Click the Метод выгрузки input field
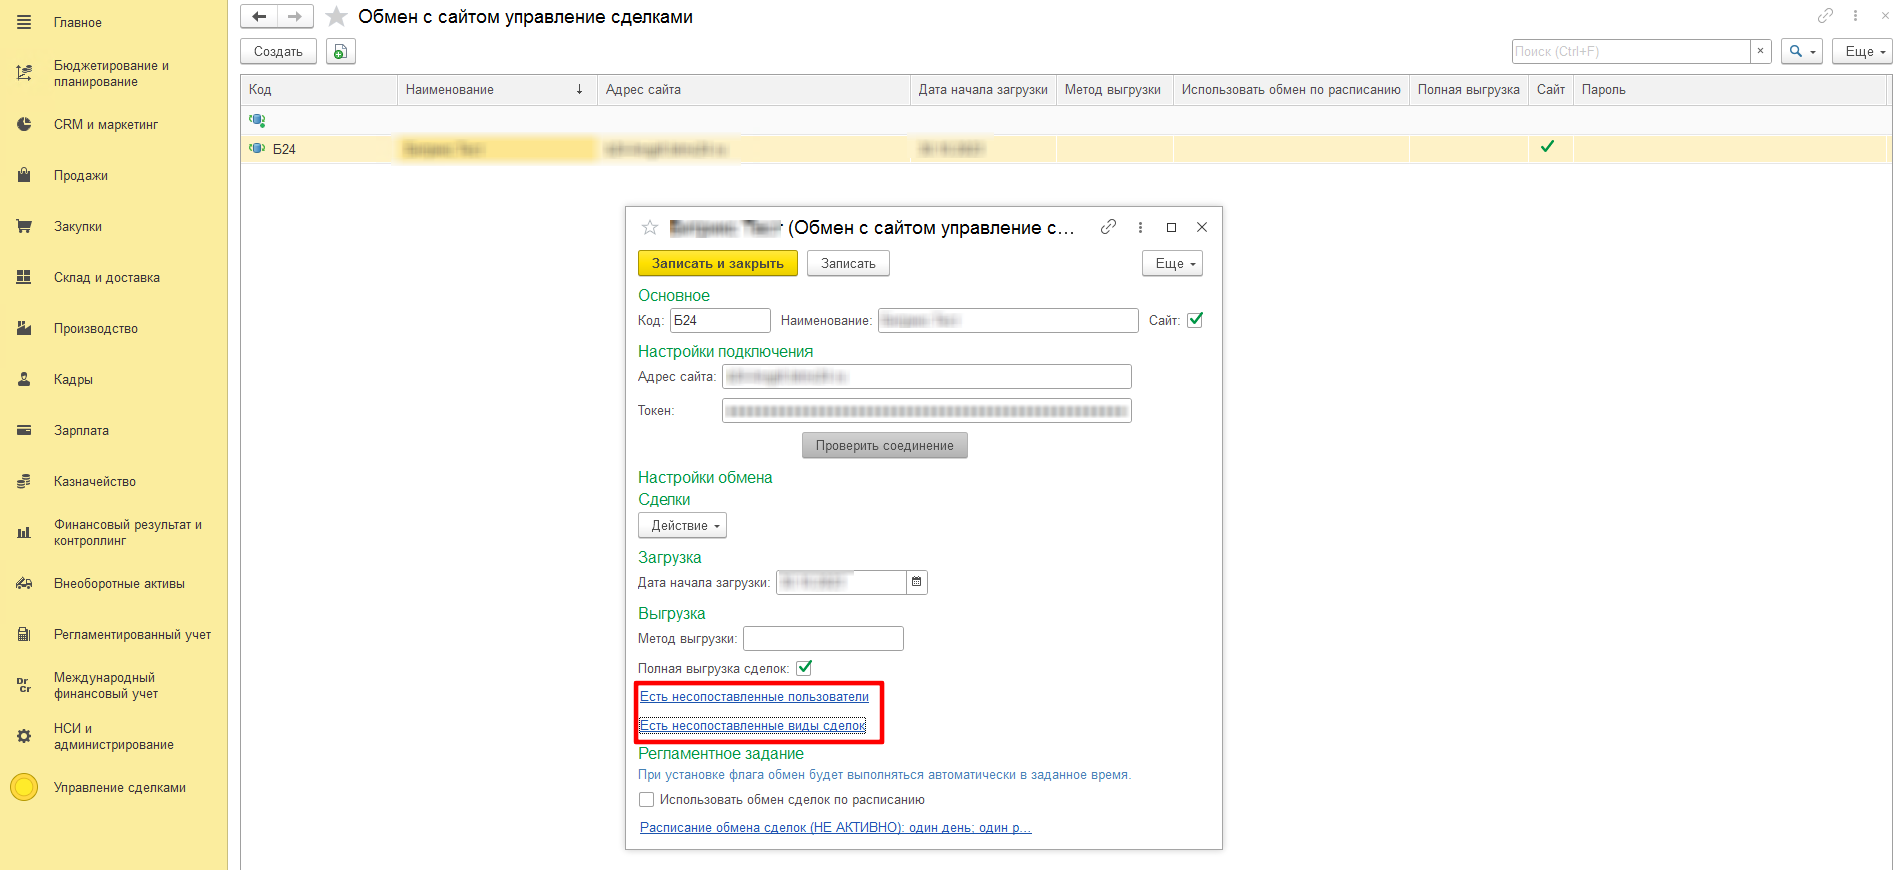 (x=823, y=639)
